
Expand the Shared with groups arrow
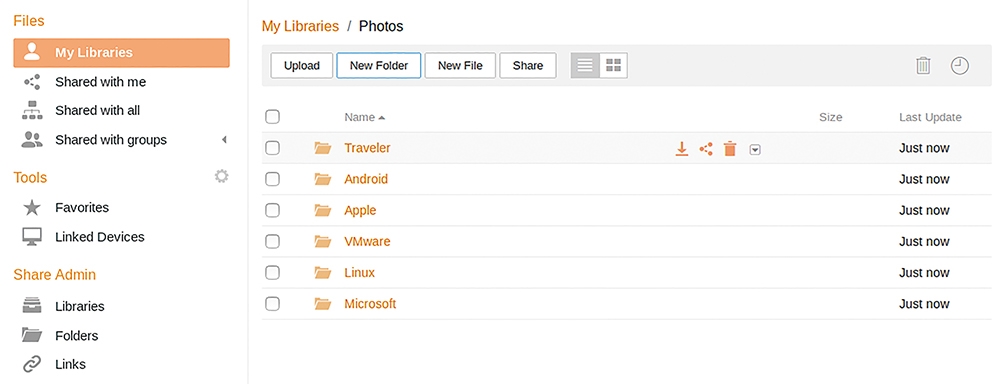224,140
